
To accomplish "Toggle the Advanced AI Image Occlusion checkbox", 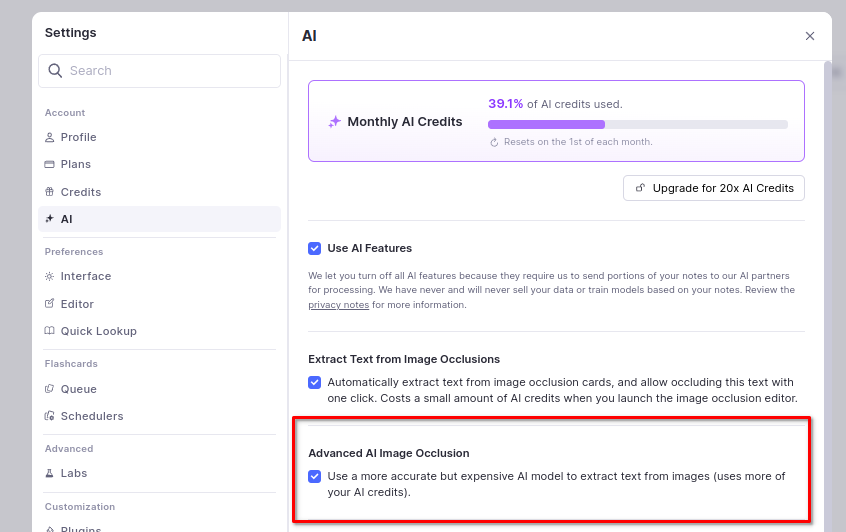I will [x=315, y=476].
